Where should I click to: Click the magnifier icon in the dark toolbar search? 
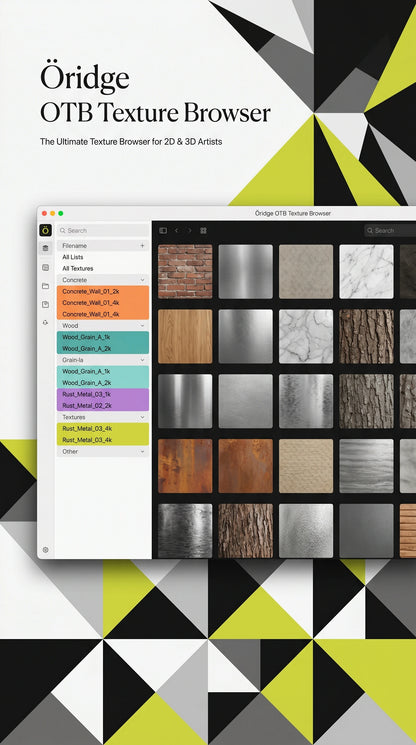(370, 230)
